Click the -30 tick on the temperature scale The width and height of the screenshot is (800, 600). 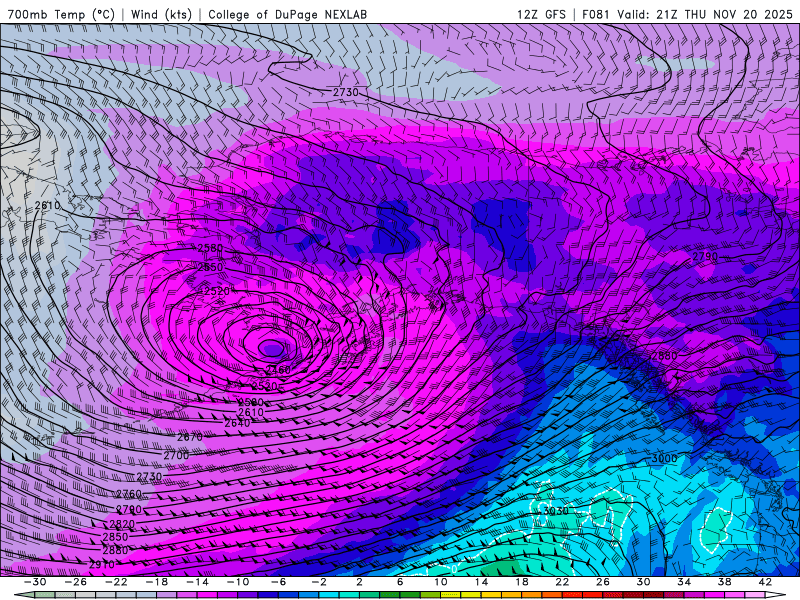point(35,582)
